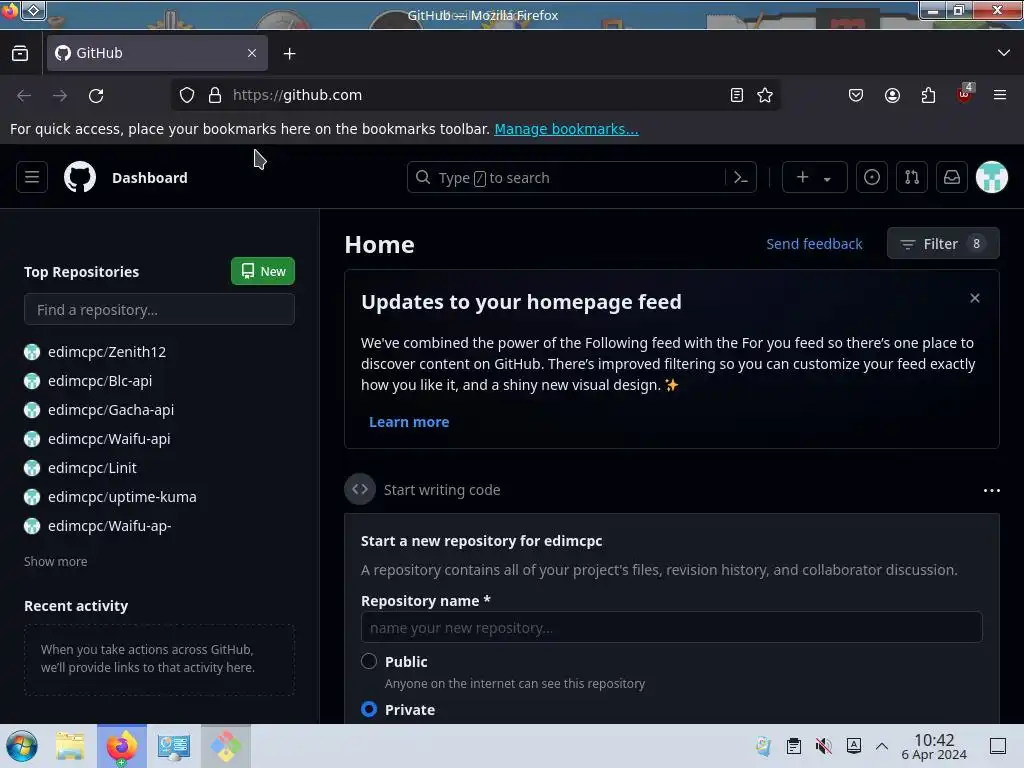Open the GitHub hamburger navigation menu
Screen dimensions: 1024x768
click(x=32, y=177)
